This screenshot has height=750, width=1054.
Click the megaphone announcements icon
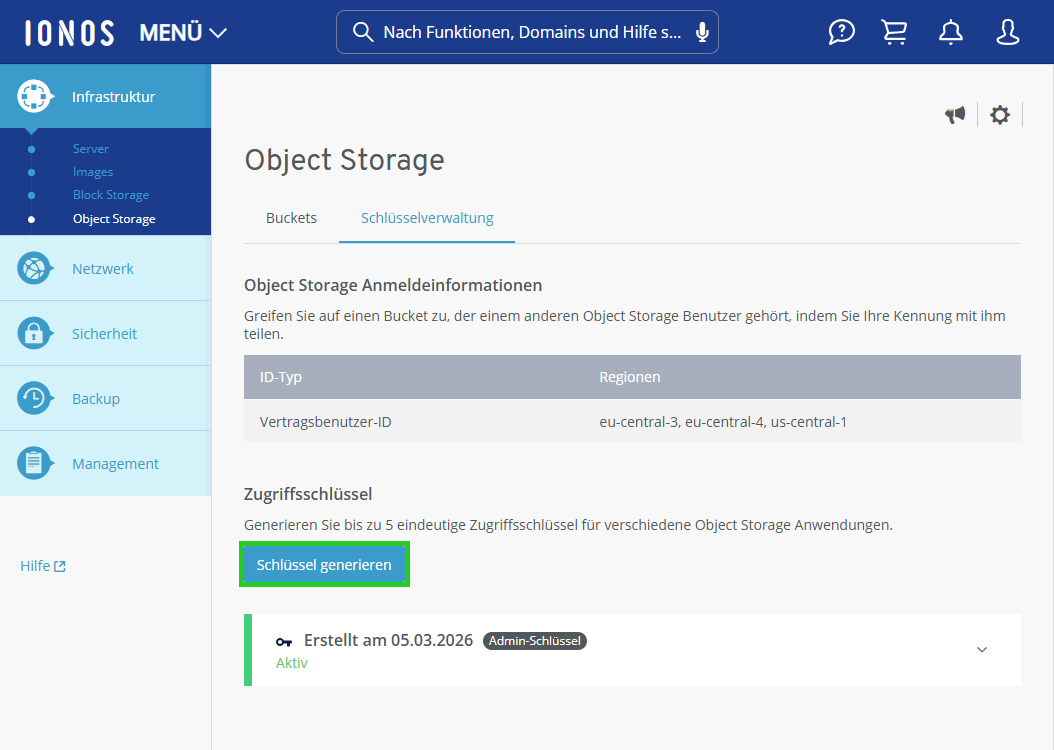(x=955, y=114)
